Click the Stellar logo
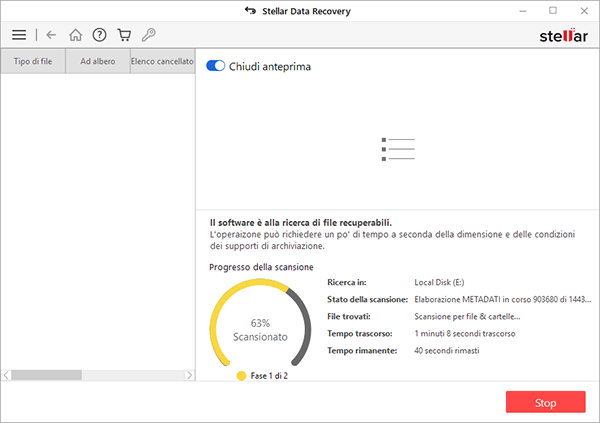 click(563, 35)
